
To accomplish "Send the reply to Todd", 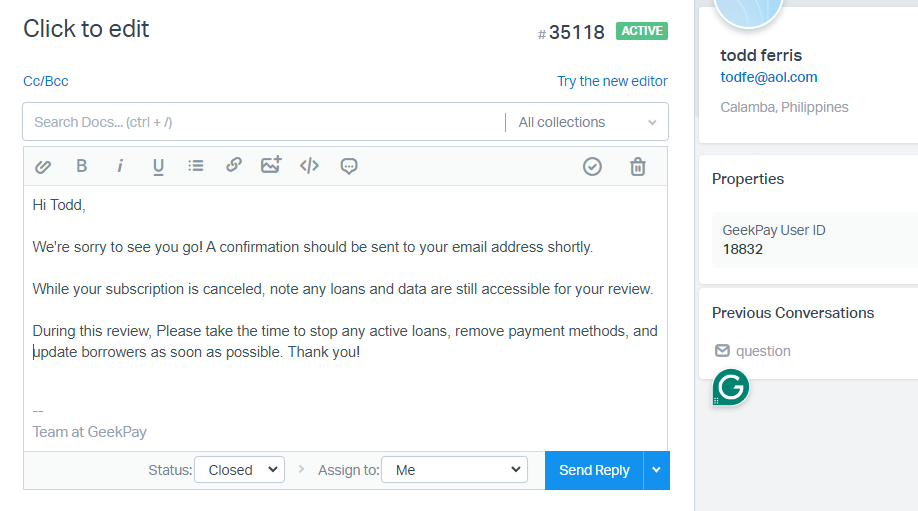I will tap(594, 470).
